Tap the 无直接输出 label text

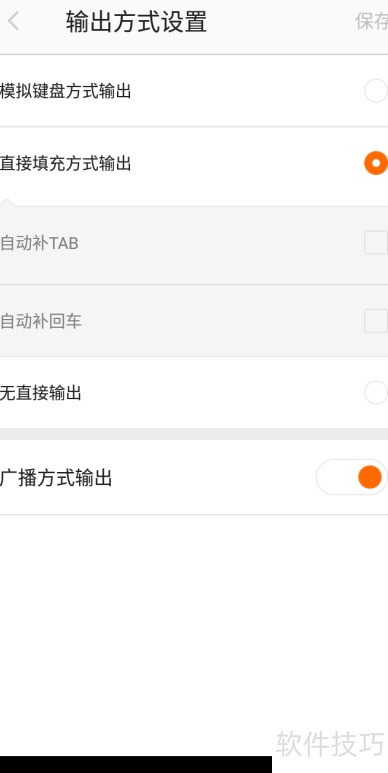click(40, 393)
